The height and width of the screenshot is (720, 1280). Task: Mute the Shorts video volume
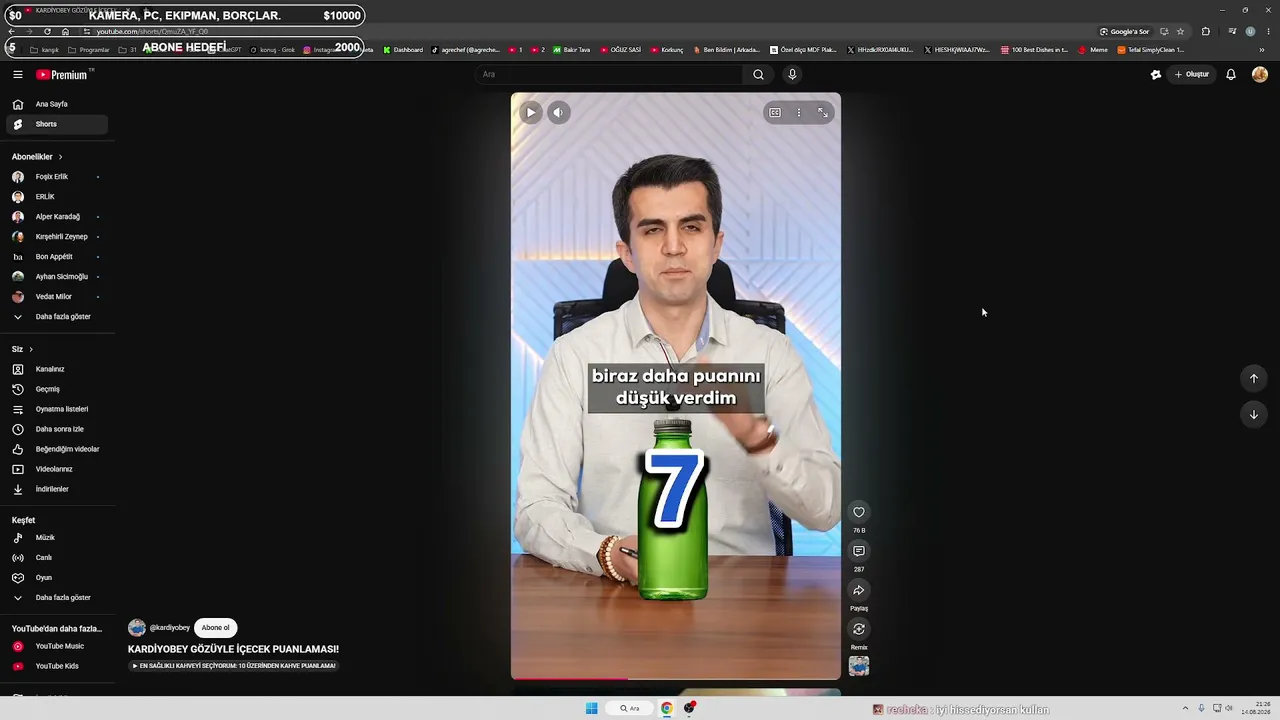click(x=559, y=112)
